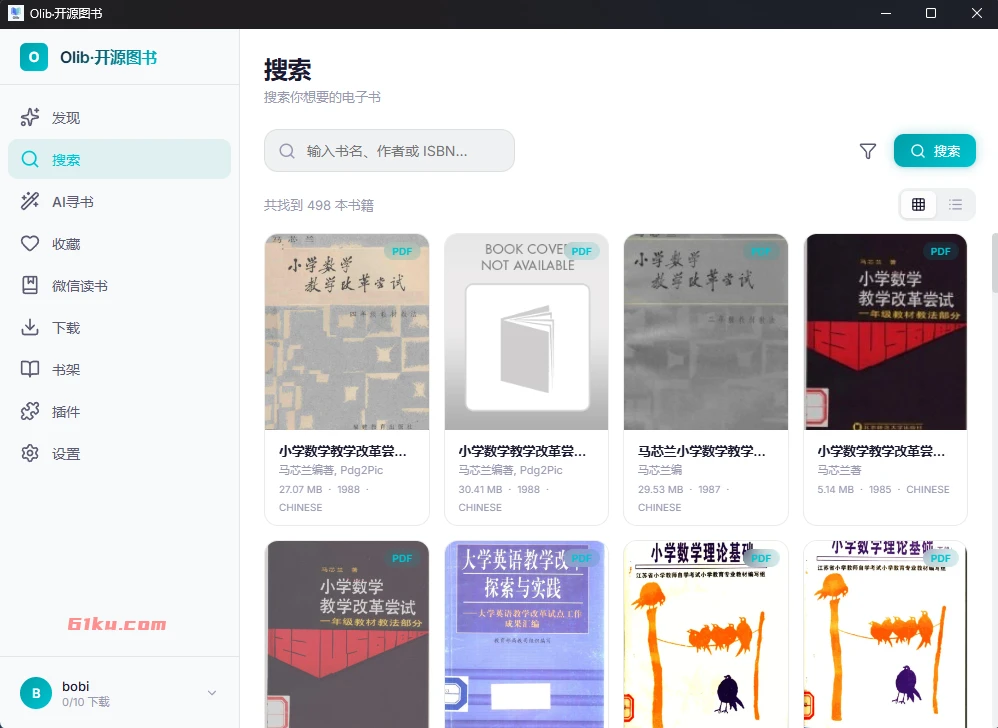Click the 30.41 MB book title

522,451
